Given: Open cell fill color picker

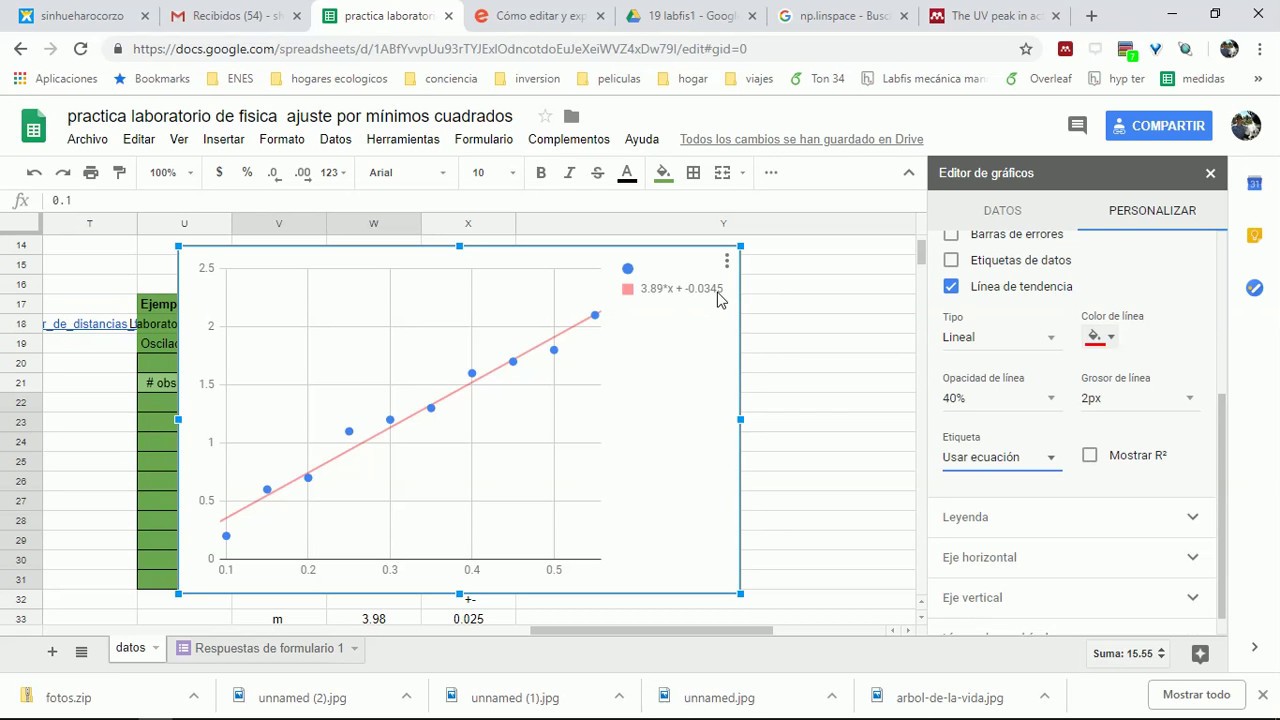Looking at the screenshot, I should tap(663, 173).
